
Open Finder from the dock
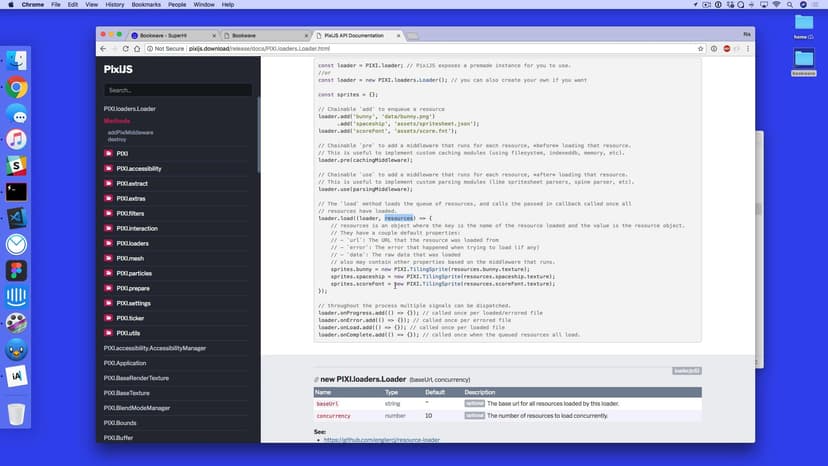[16, 61]
